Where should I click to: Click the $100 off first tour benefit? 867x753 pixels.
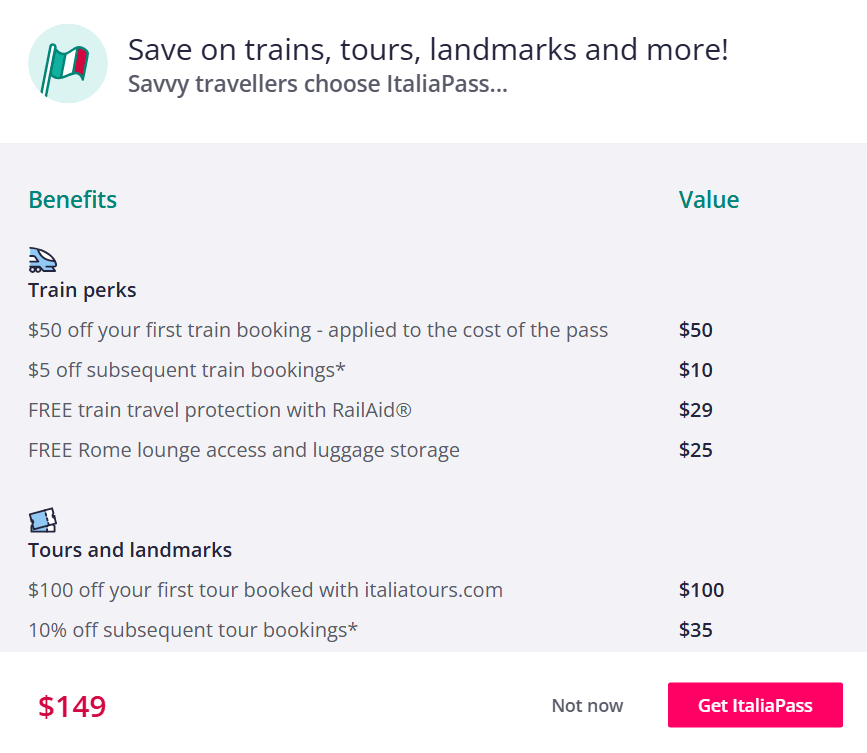265,590
